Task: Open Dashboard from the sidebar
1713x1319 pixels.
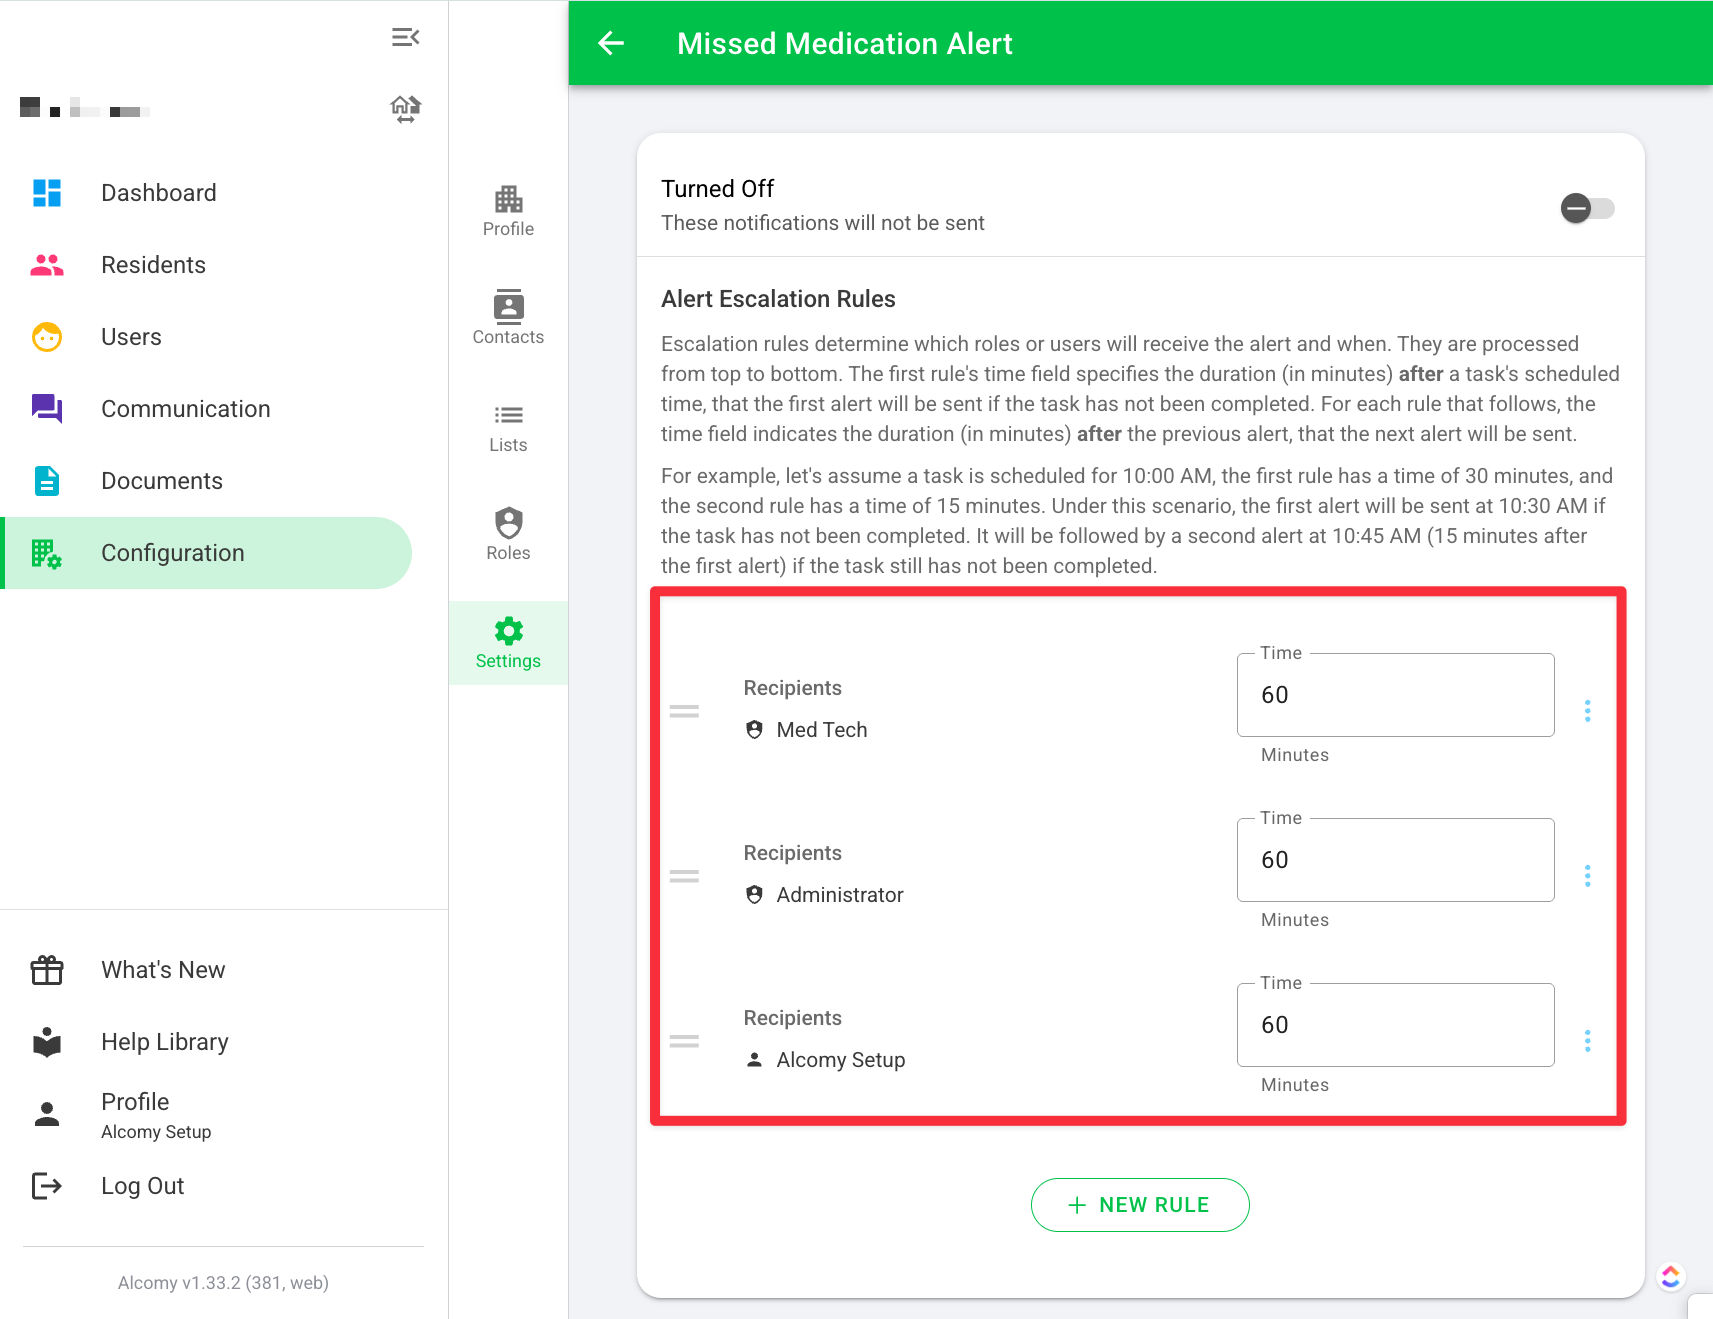Action: (x=206, y=193)
